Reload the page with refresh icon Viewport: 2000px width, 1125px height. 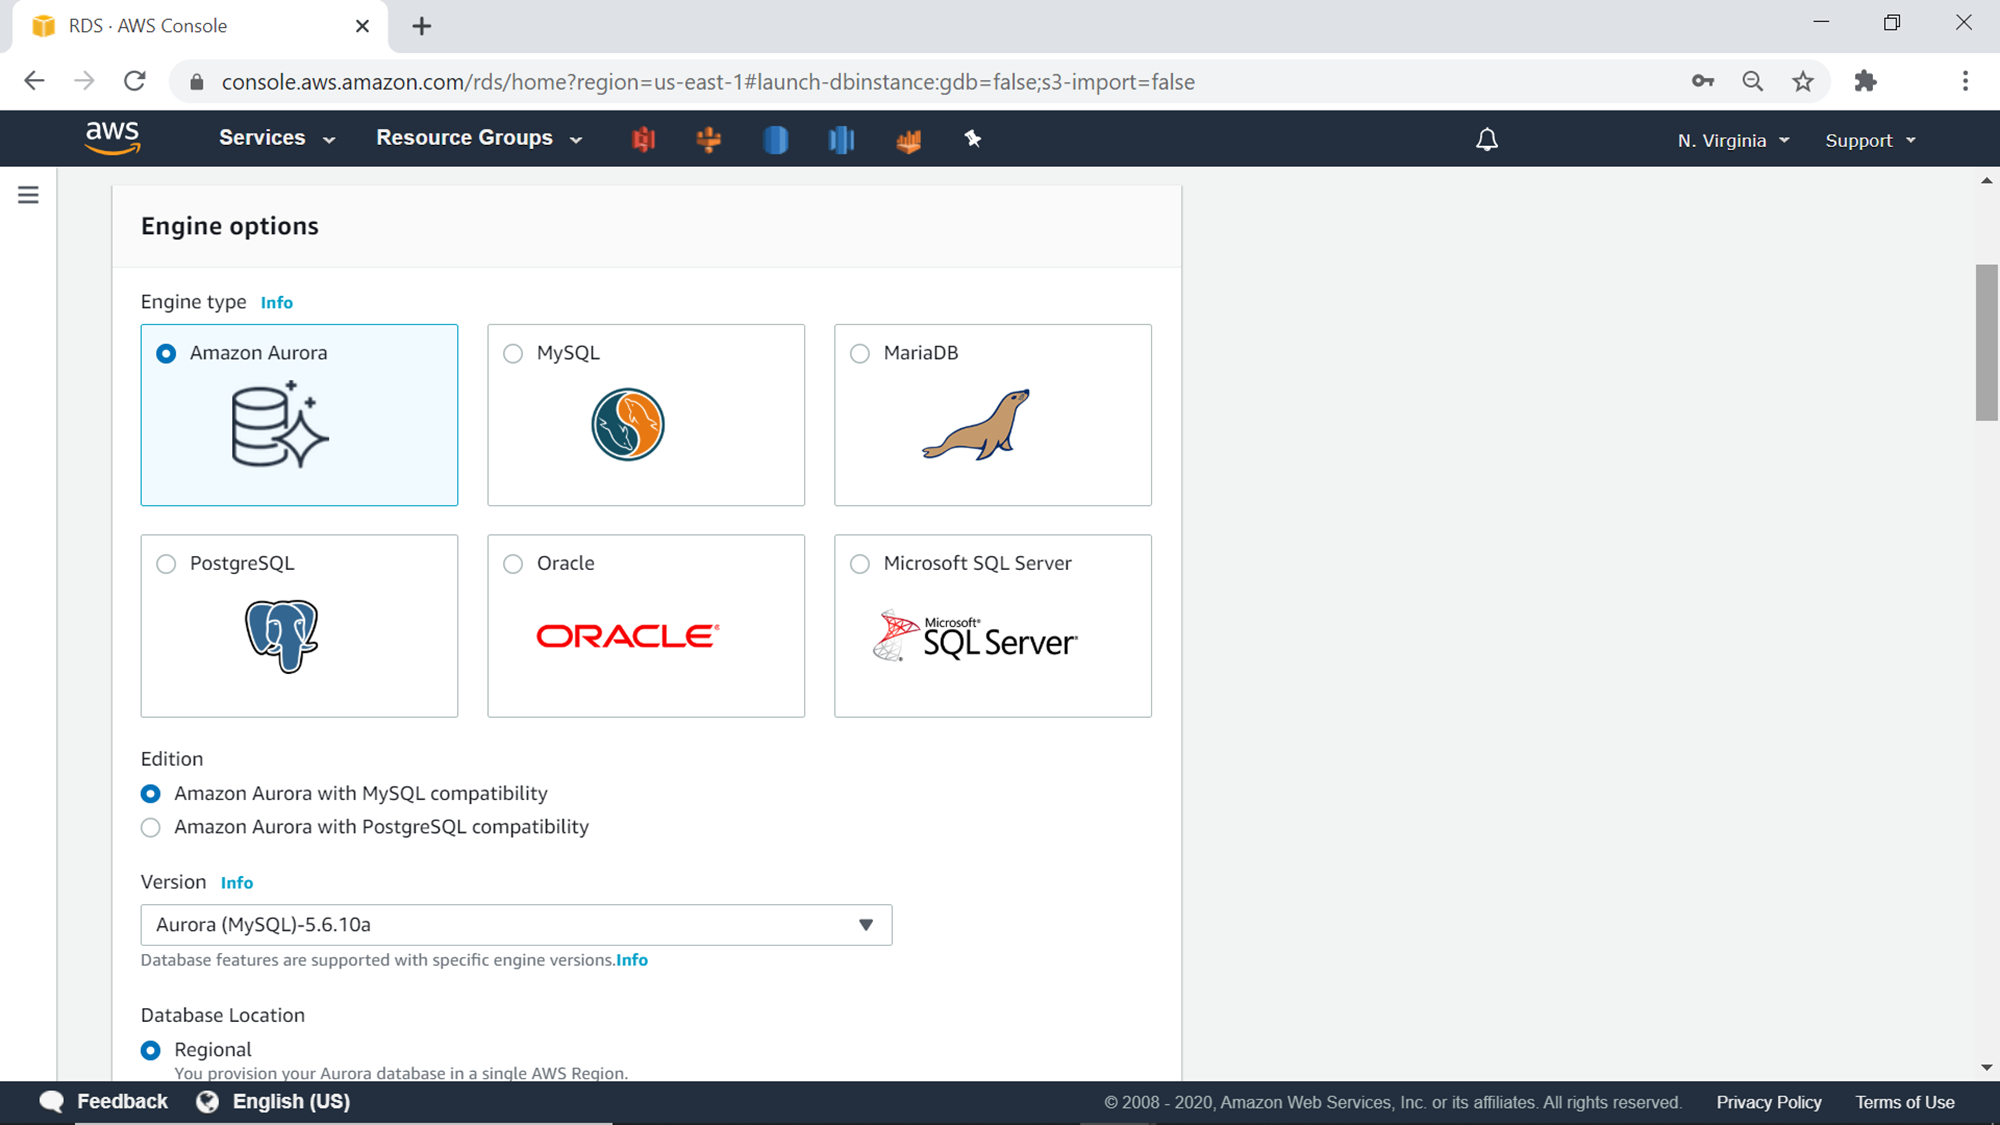(135, 82)
